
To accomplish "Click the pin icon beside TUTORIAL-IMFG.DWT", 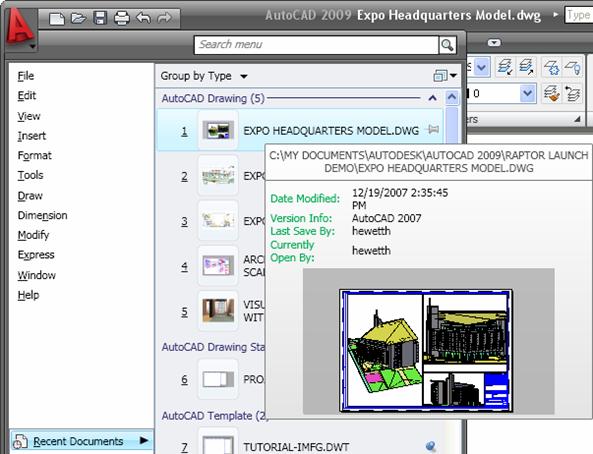I will click(431, 446).
